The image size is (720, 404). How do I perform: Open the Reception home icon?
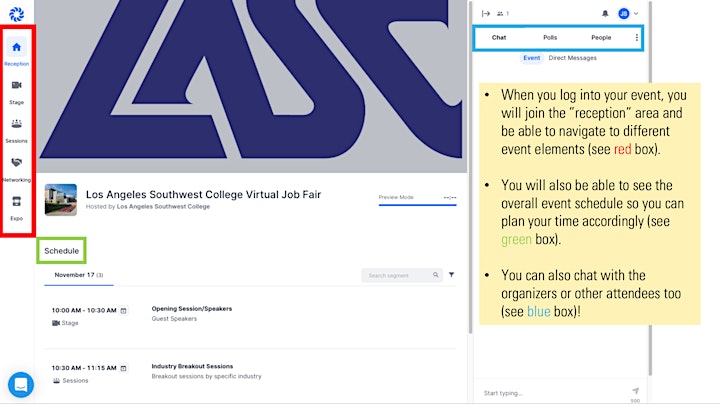pyautogui.click(x=17, y=47)
